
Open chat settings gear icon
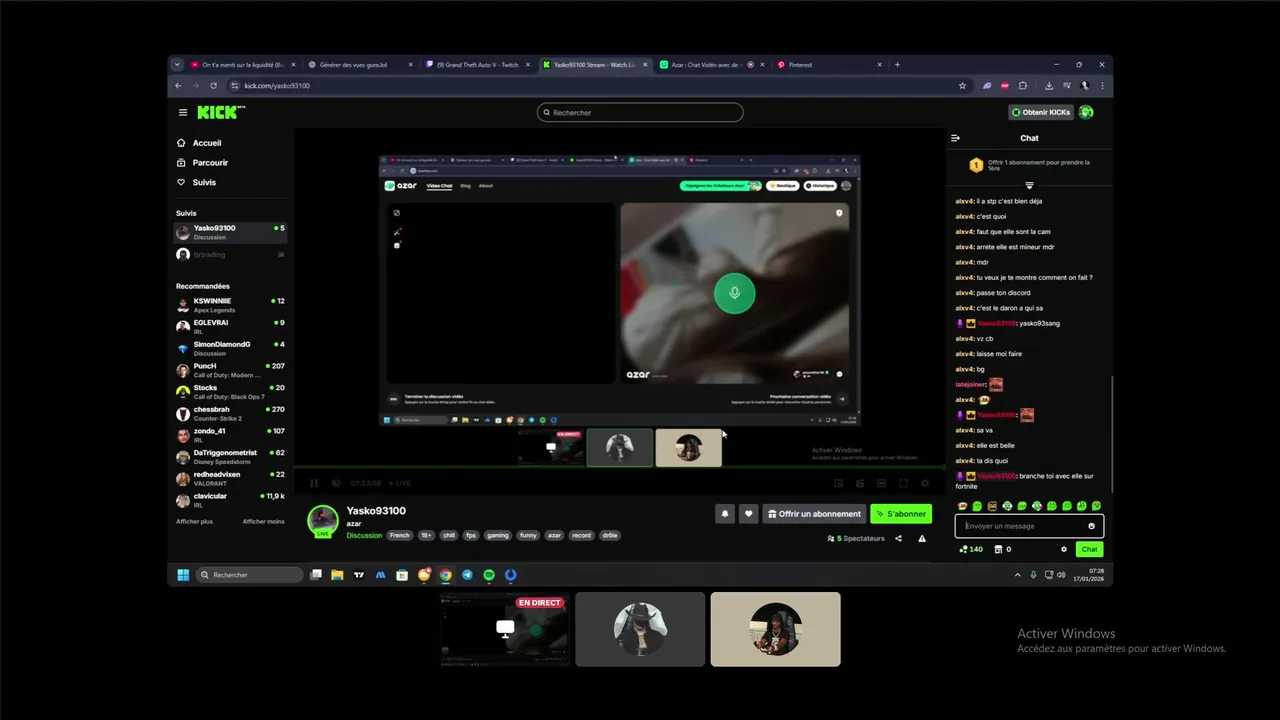[1064, 549]
